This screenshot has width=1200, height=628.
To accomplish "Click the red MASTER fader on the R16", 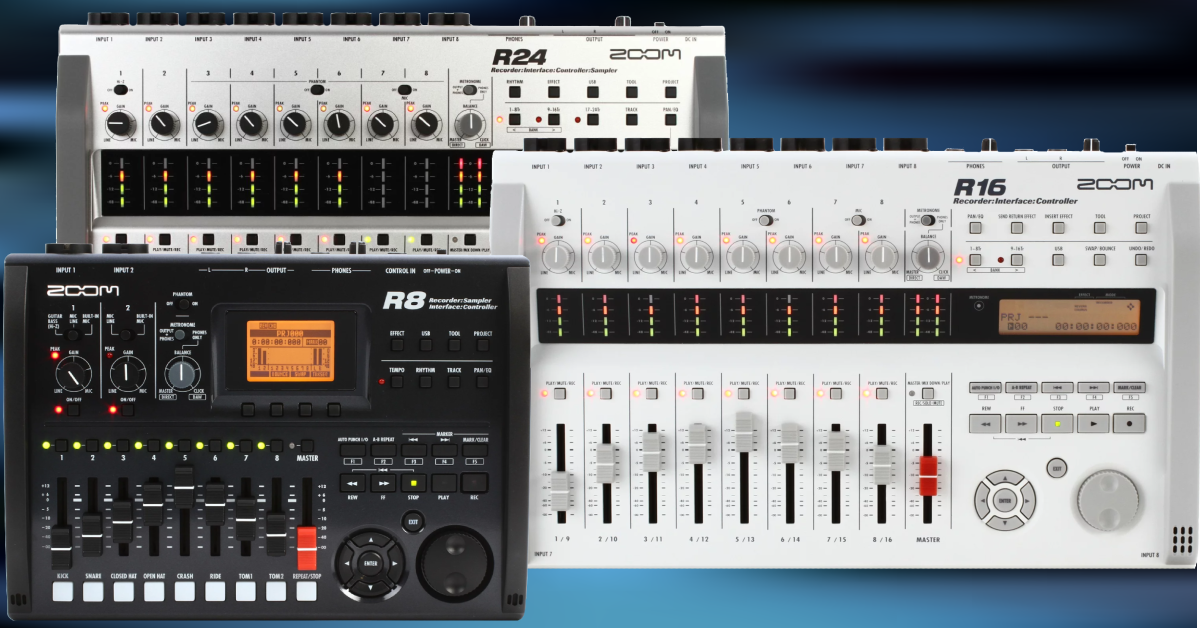I will [928, 476].
